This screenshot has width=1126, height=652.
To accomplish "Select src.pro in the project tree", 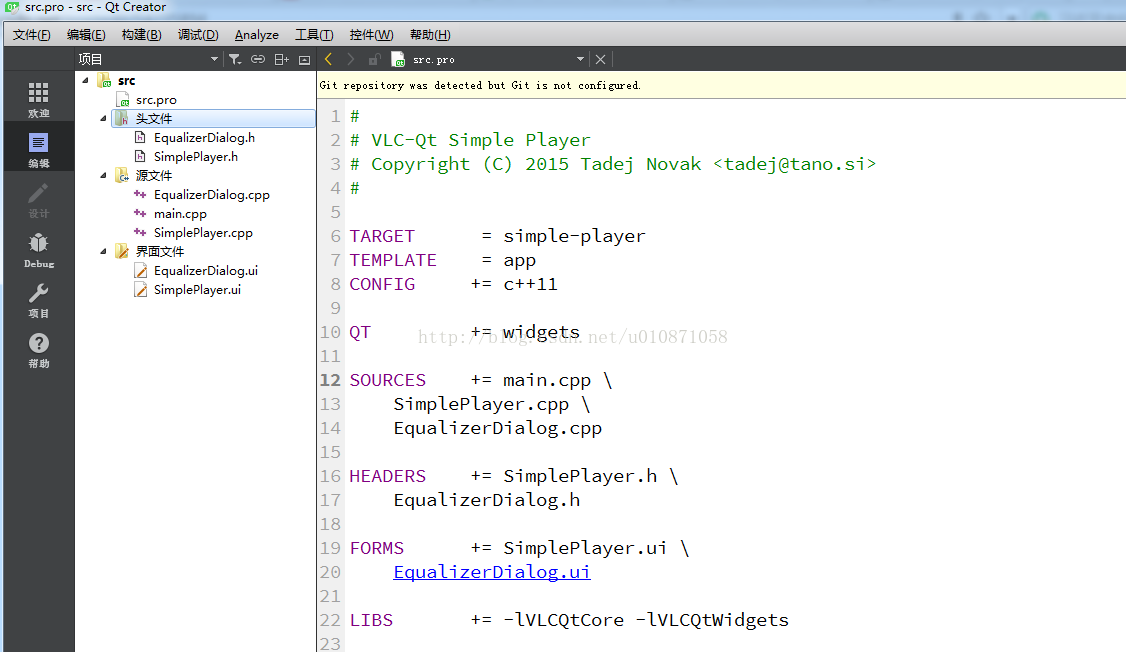I will pos(156,100).
